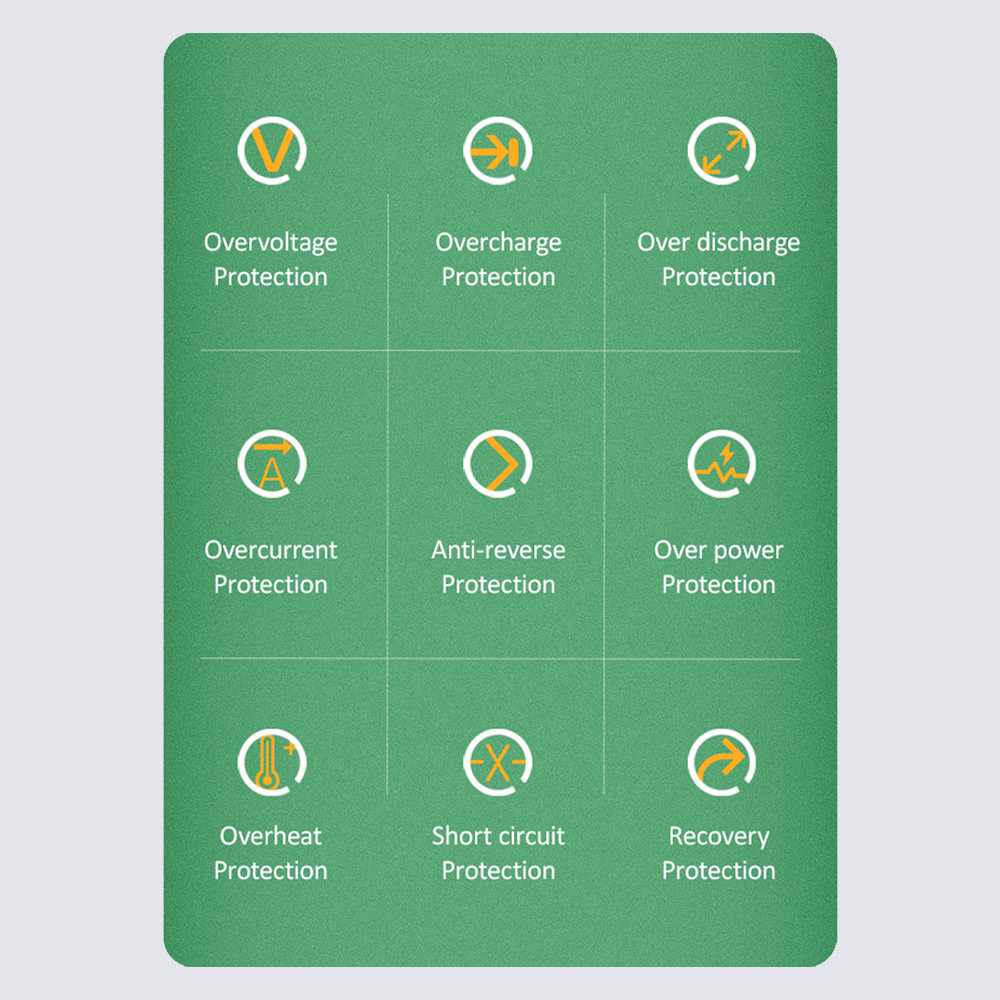Viewport: 1000px width, 1000px height.
Task: Click the Over discharge Protection label
Action: [x=718, y=260]
